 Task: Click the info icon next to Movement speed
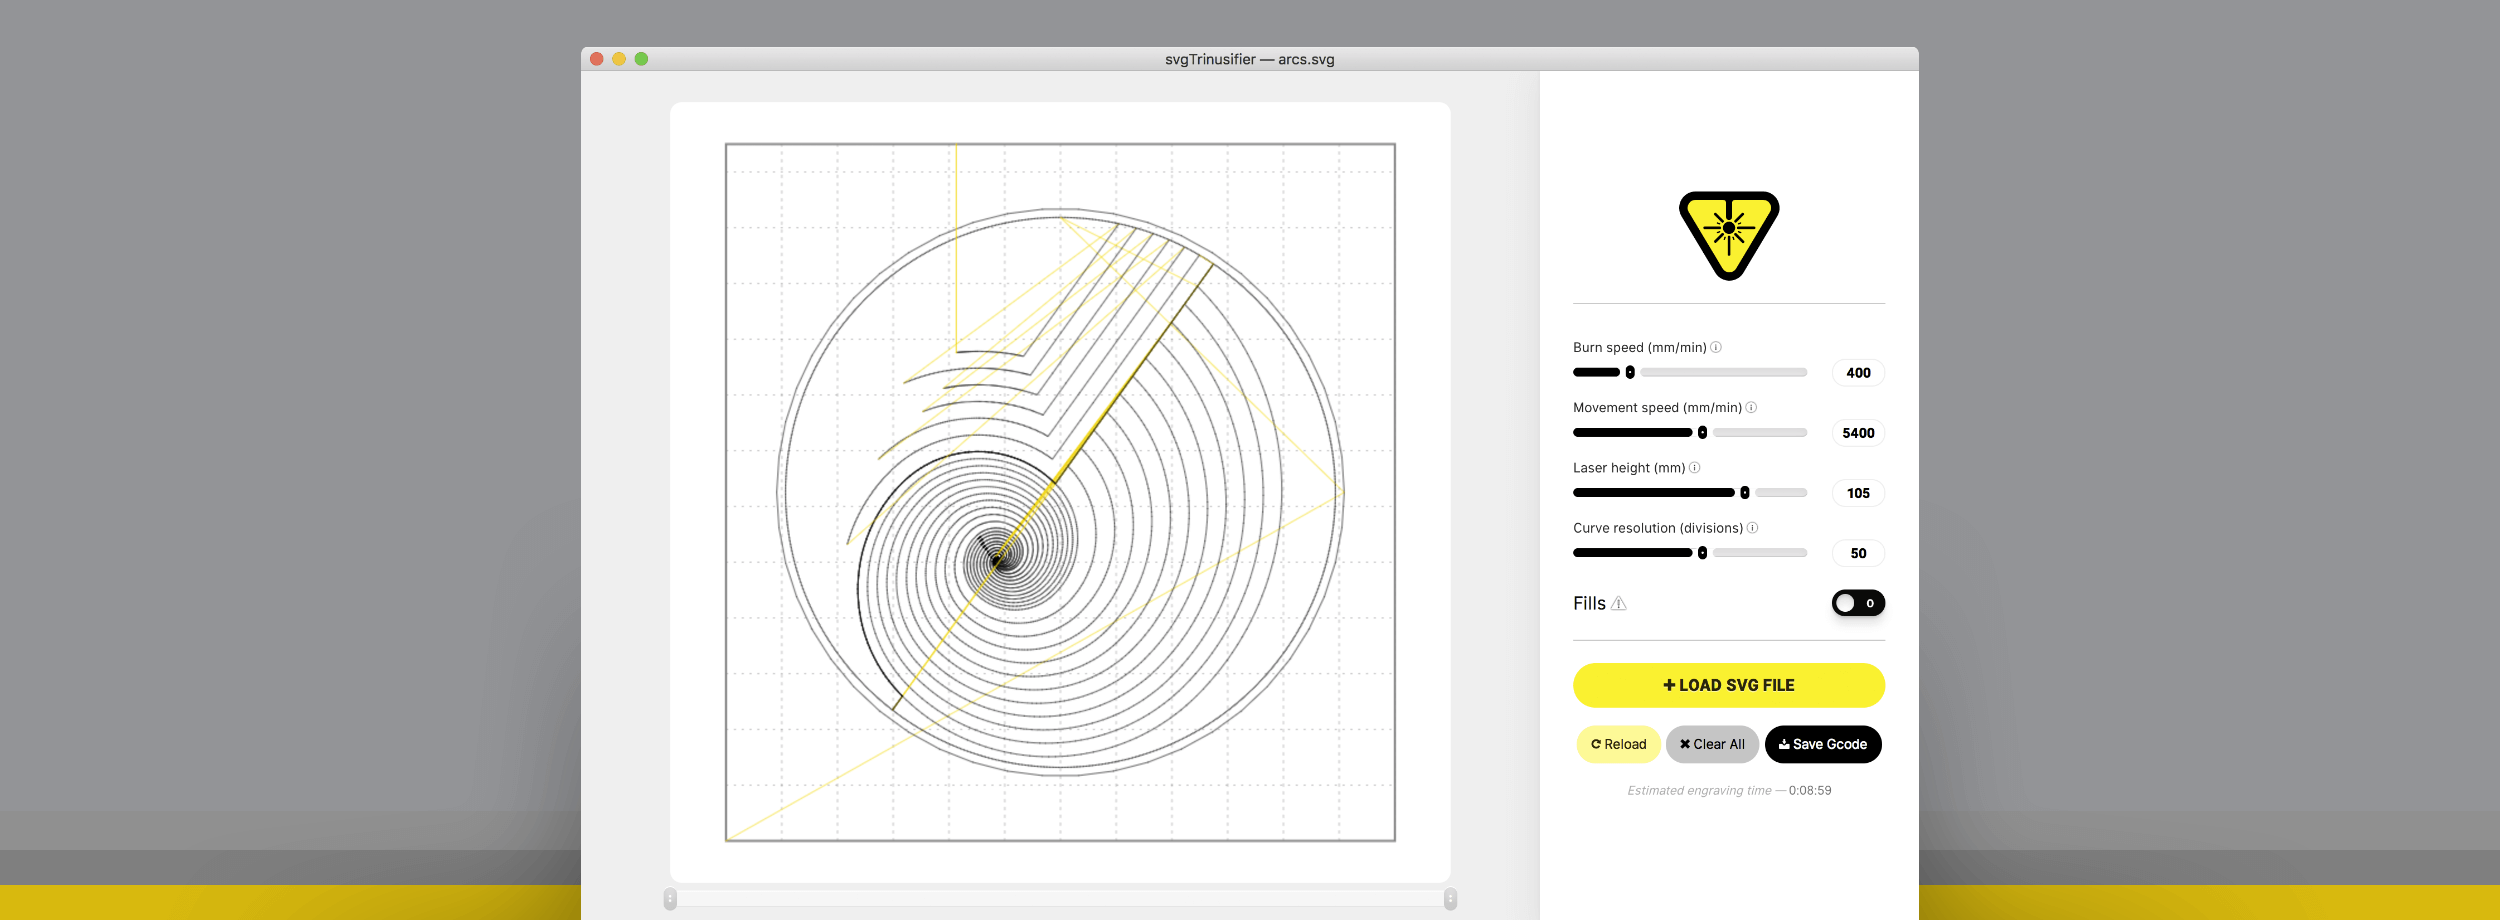pos(1751,407)
